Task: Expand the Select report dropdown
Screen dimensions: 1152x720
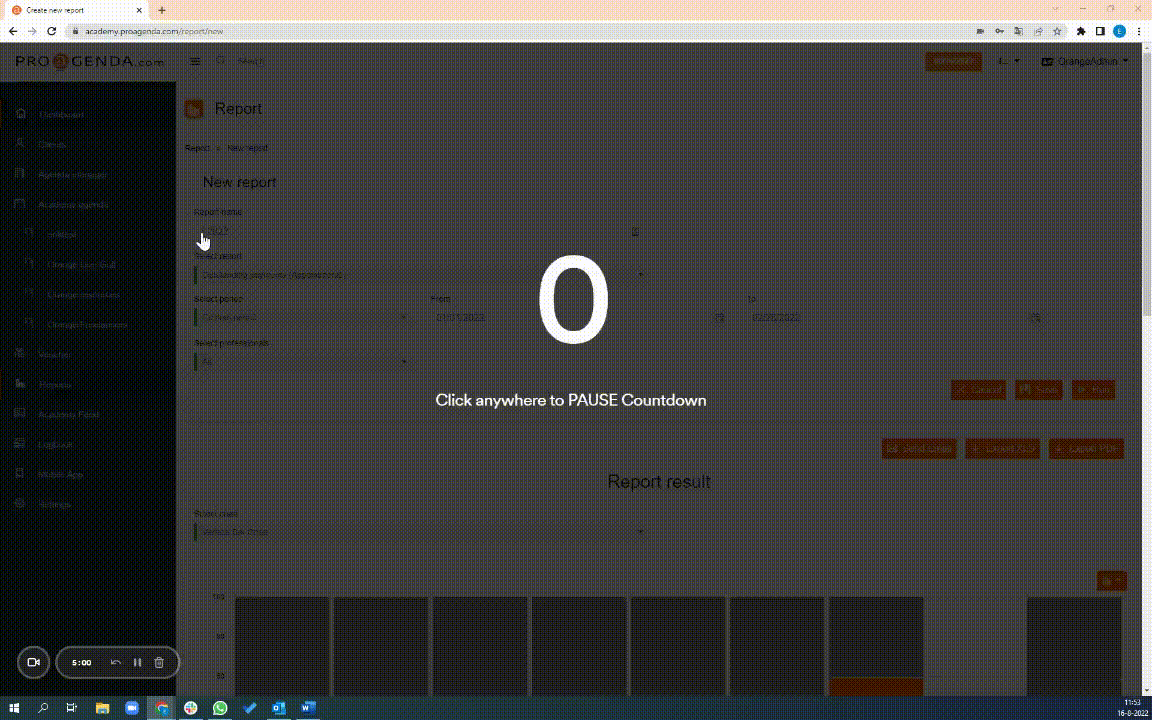Action: (420, 274)
